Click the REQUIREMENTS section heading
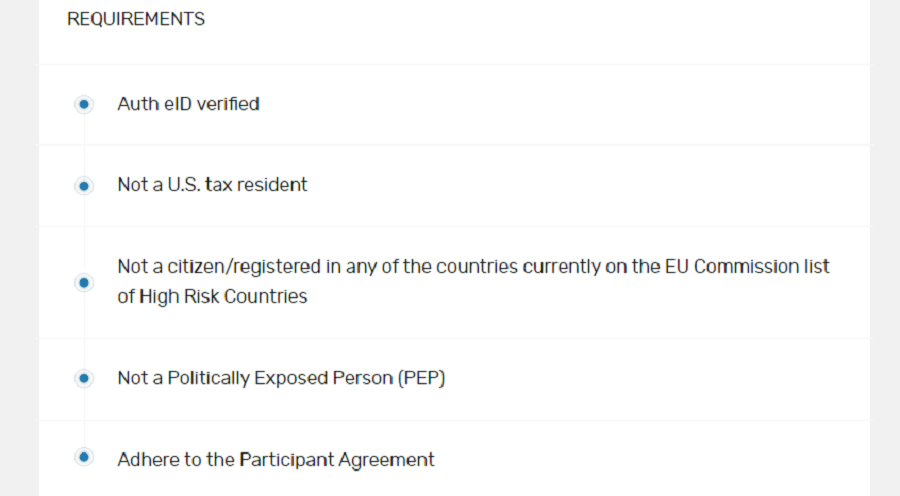900x496 pixels. coord(136,19)
